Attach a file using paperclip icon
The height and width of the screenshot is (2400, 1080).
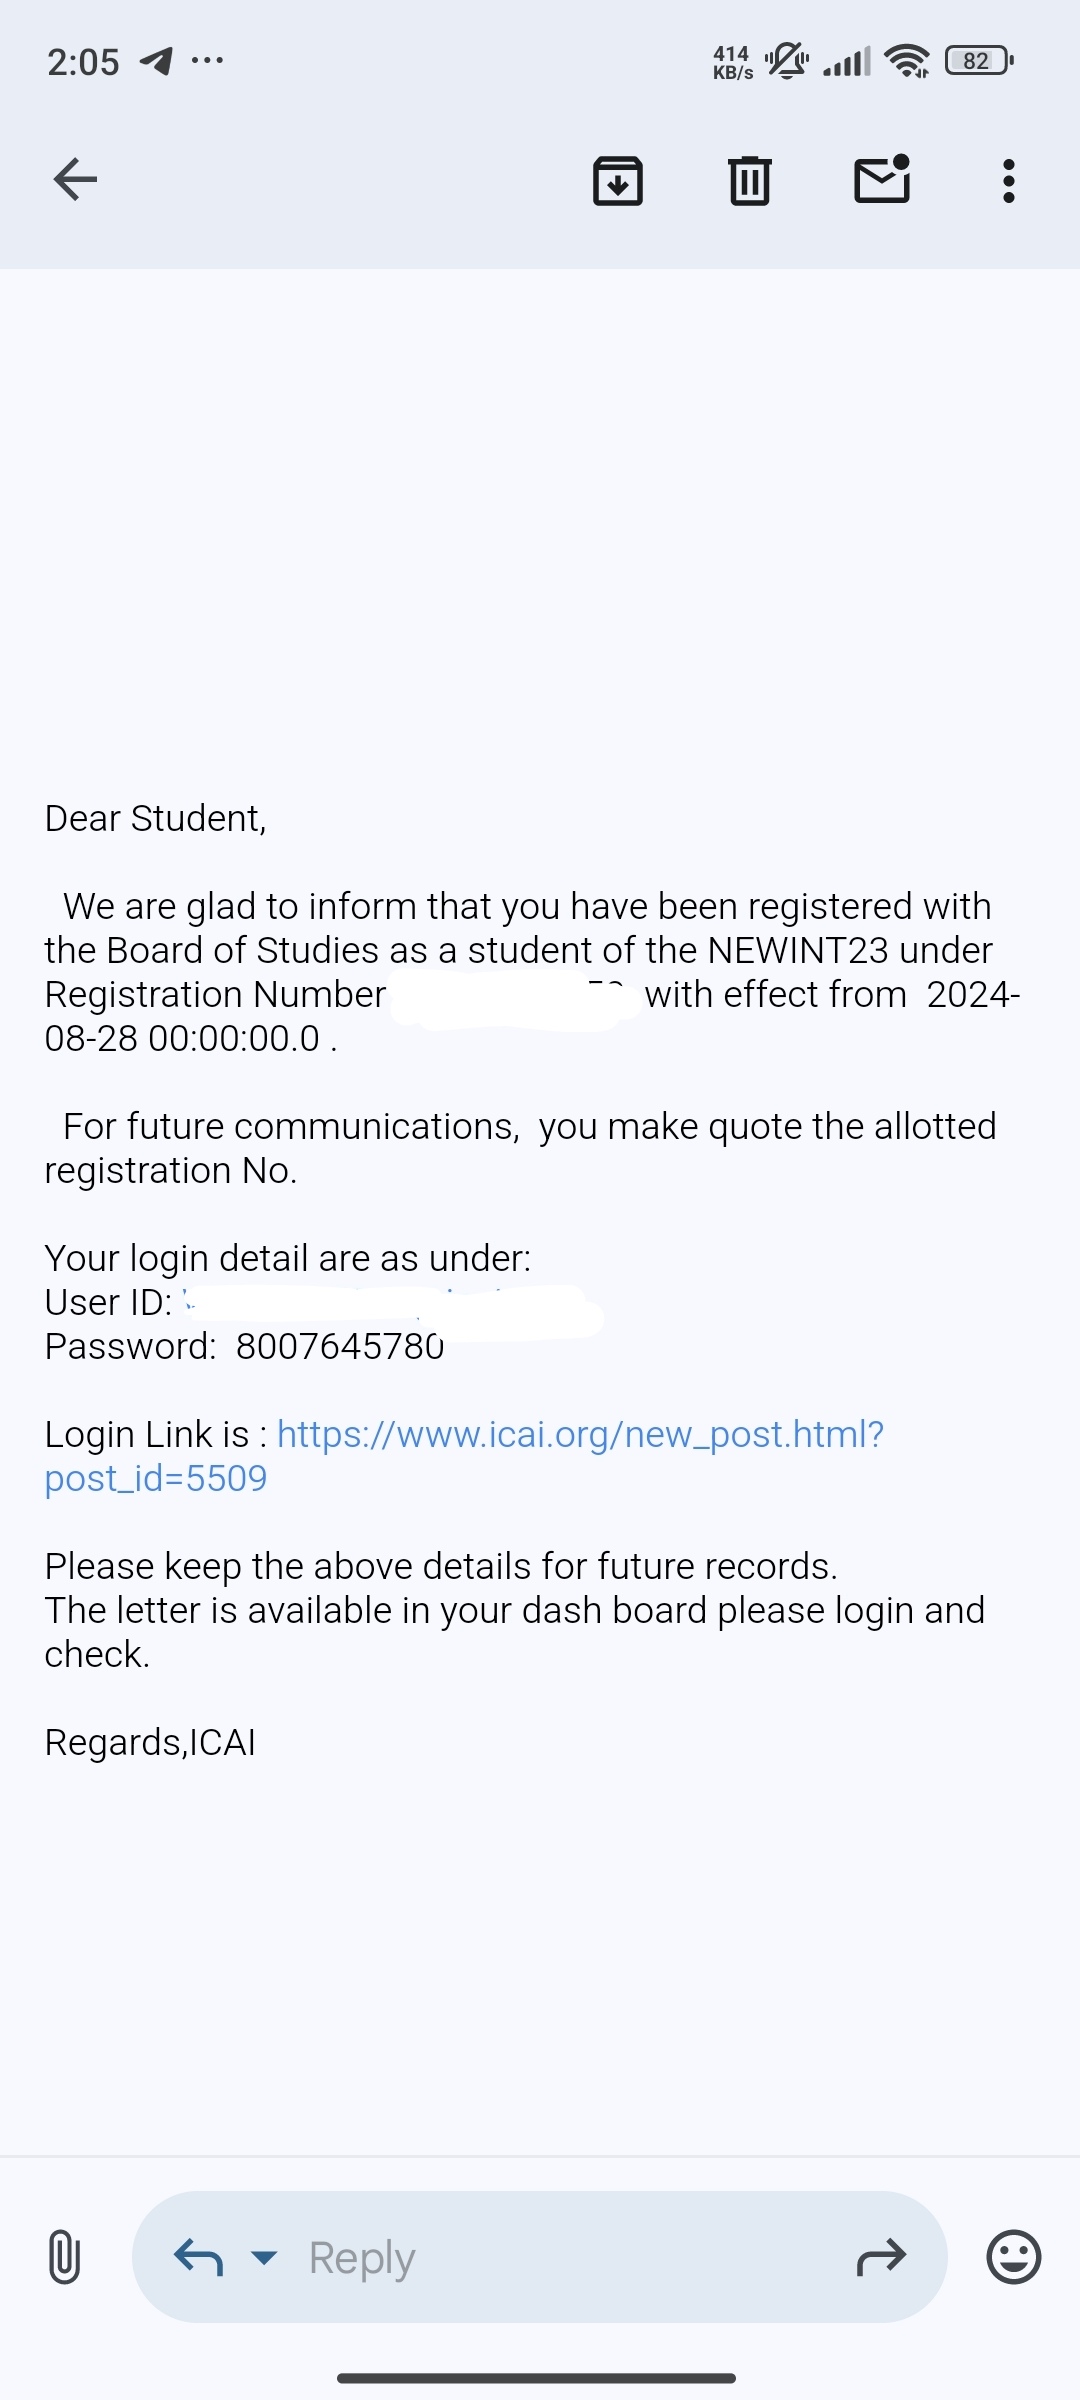coord(64,2257)
